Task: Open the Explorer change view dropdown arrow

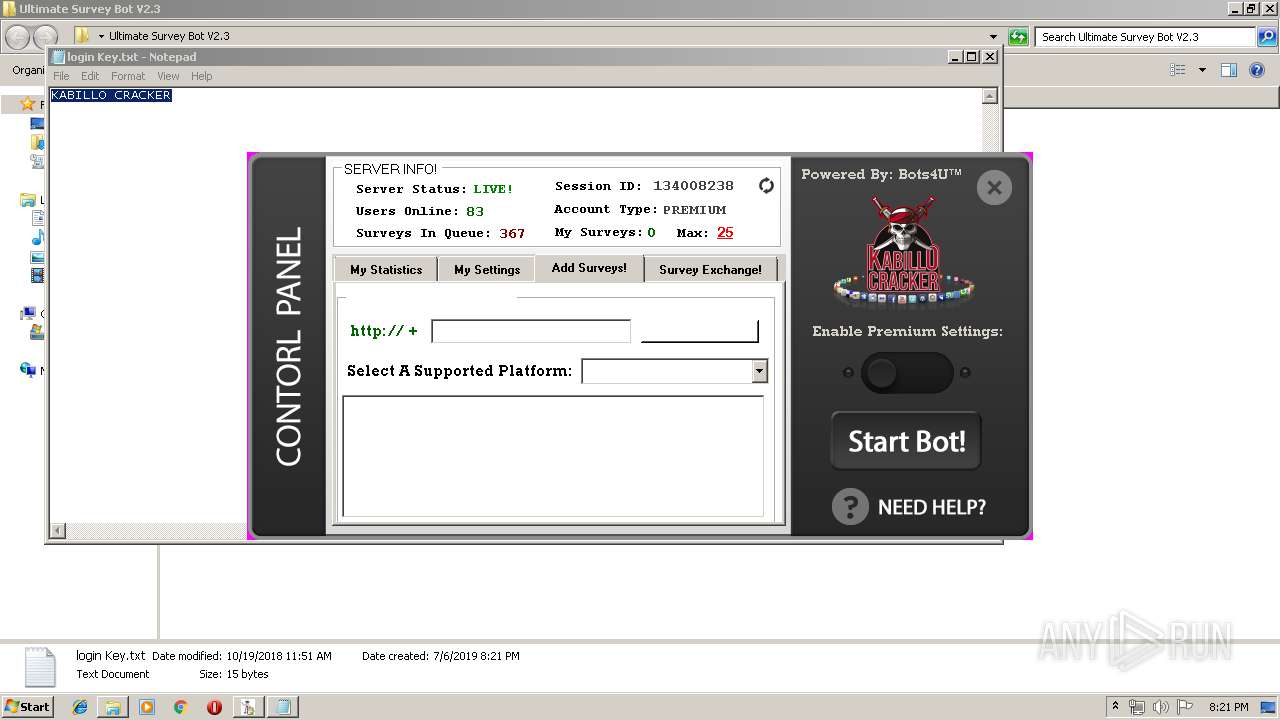Action: pos(1202,70)
